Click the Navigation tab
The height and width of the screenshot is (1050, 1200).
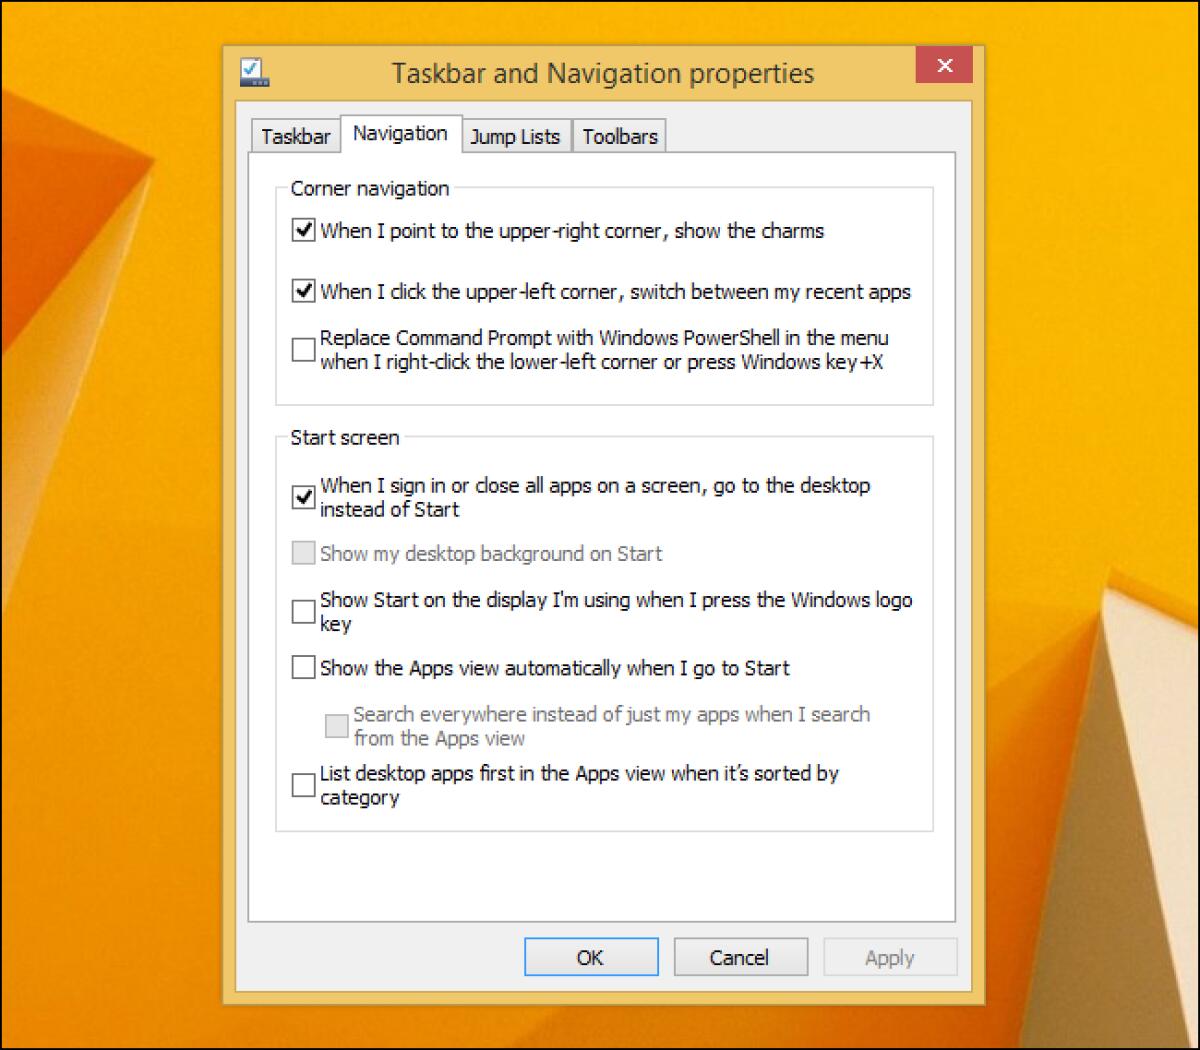click(x=400, y=133)
